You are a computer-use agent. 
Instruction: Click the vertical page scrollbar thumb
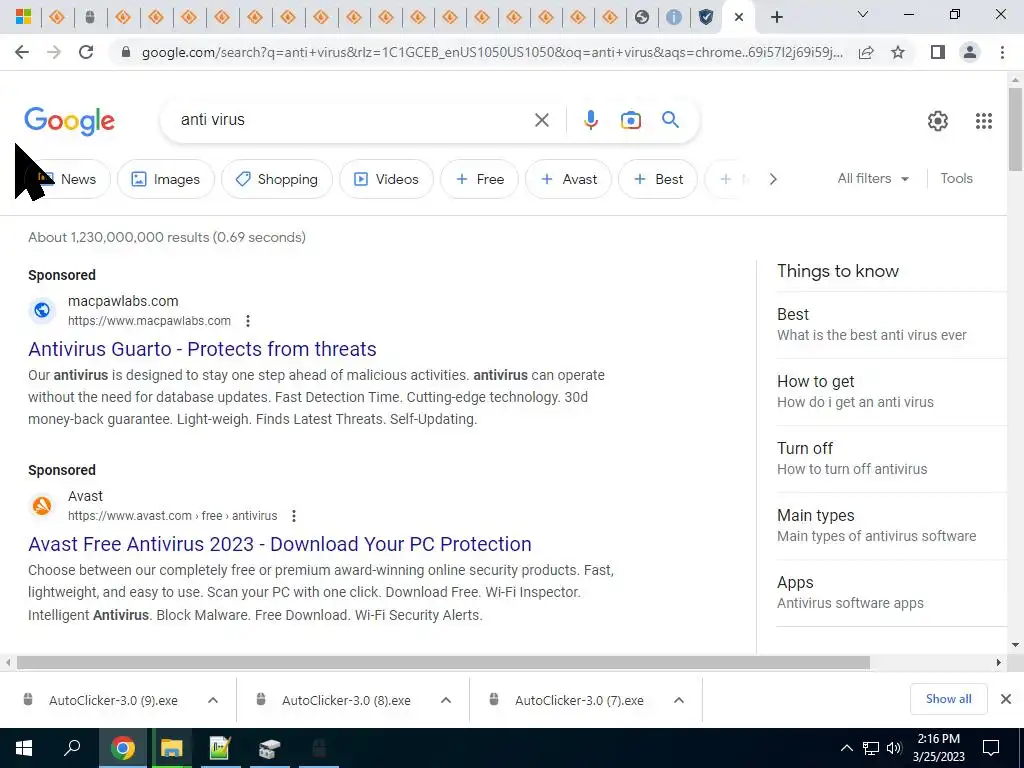pos(1015,129)
